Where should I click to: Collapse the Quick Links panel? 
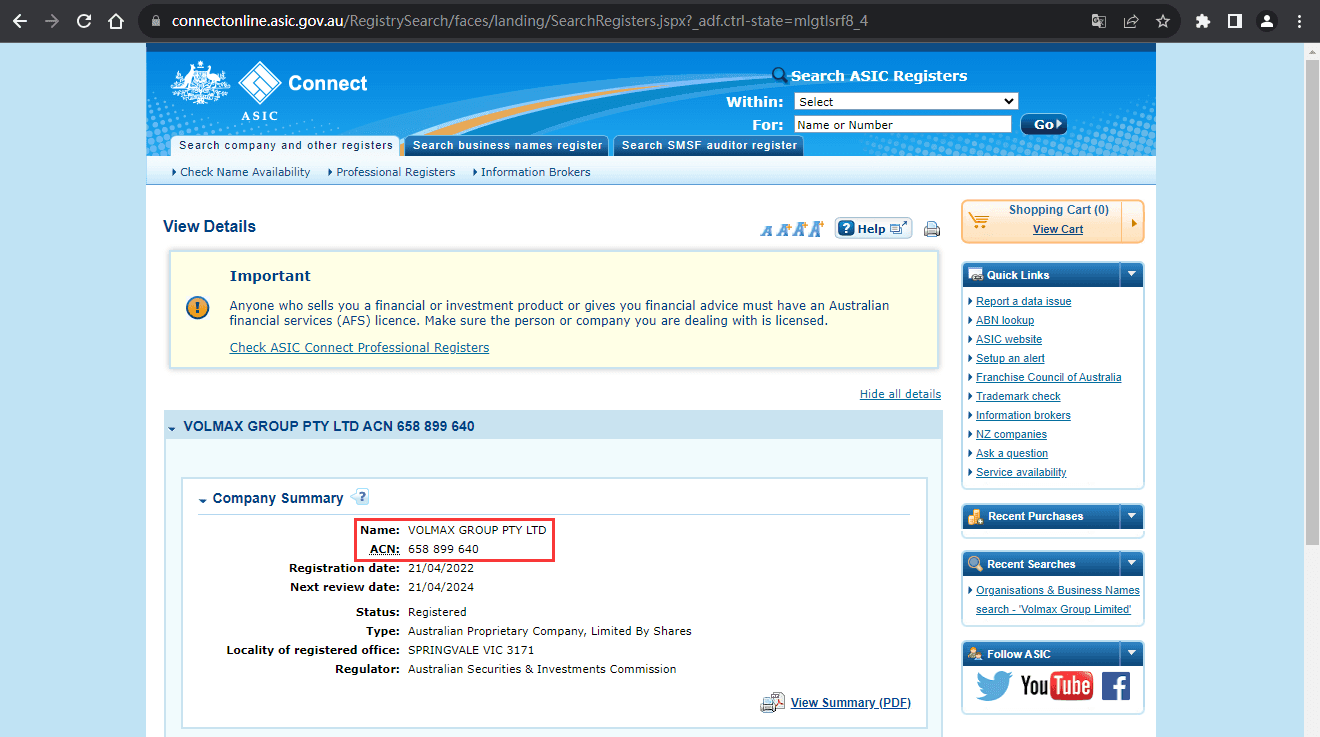[x=1132, y=274]
